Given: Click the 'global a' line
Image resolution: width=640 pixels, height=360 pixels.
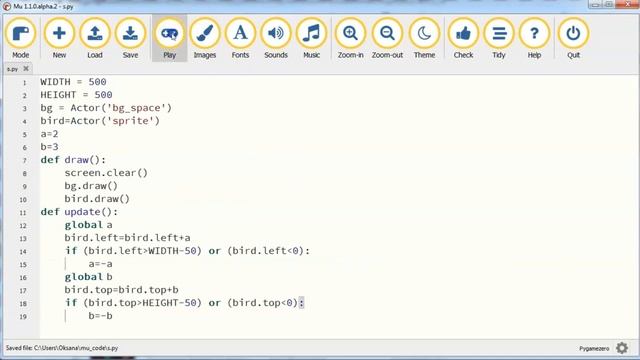Looking at the screenshot, I should (88, 225).
